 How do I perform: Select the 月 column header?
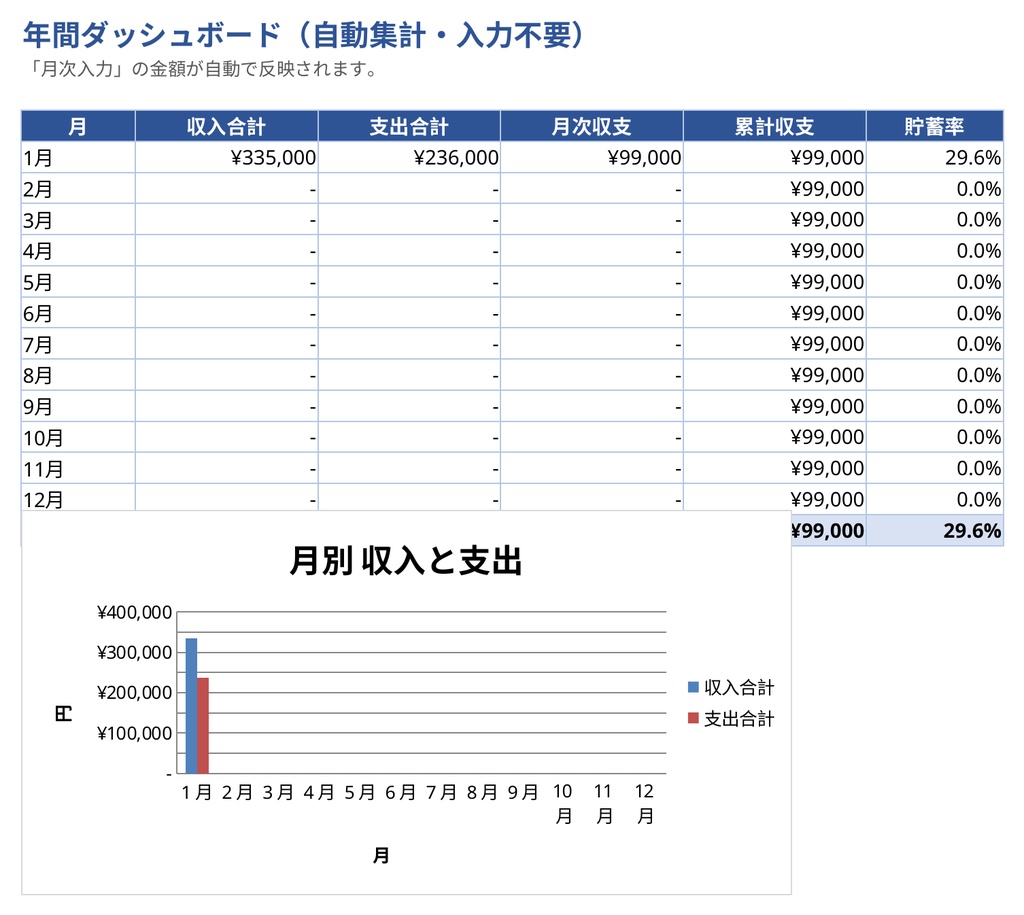(x=78, y=126)
